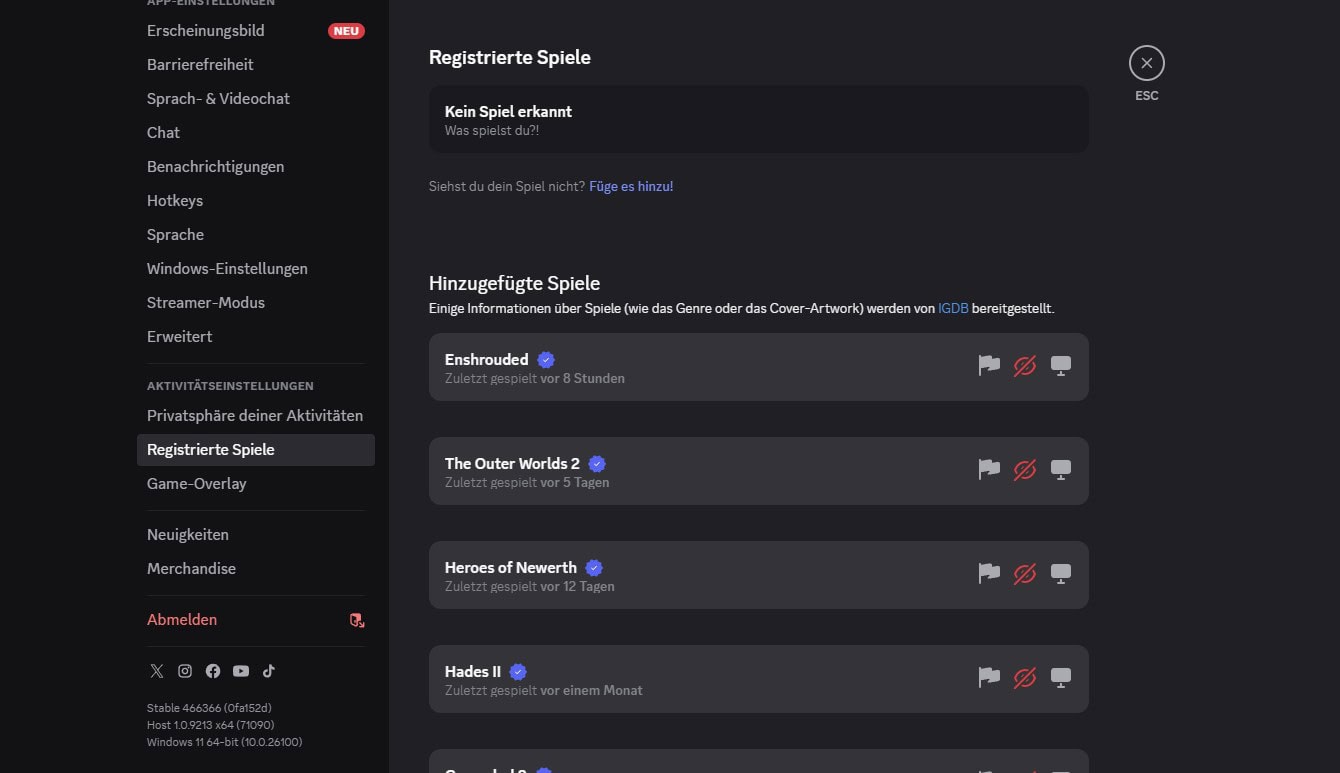Screen dimensions: 1340x773
Task: Click the flag icon for Hades II
Action: pos(989,678)
